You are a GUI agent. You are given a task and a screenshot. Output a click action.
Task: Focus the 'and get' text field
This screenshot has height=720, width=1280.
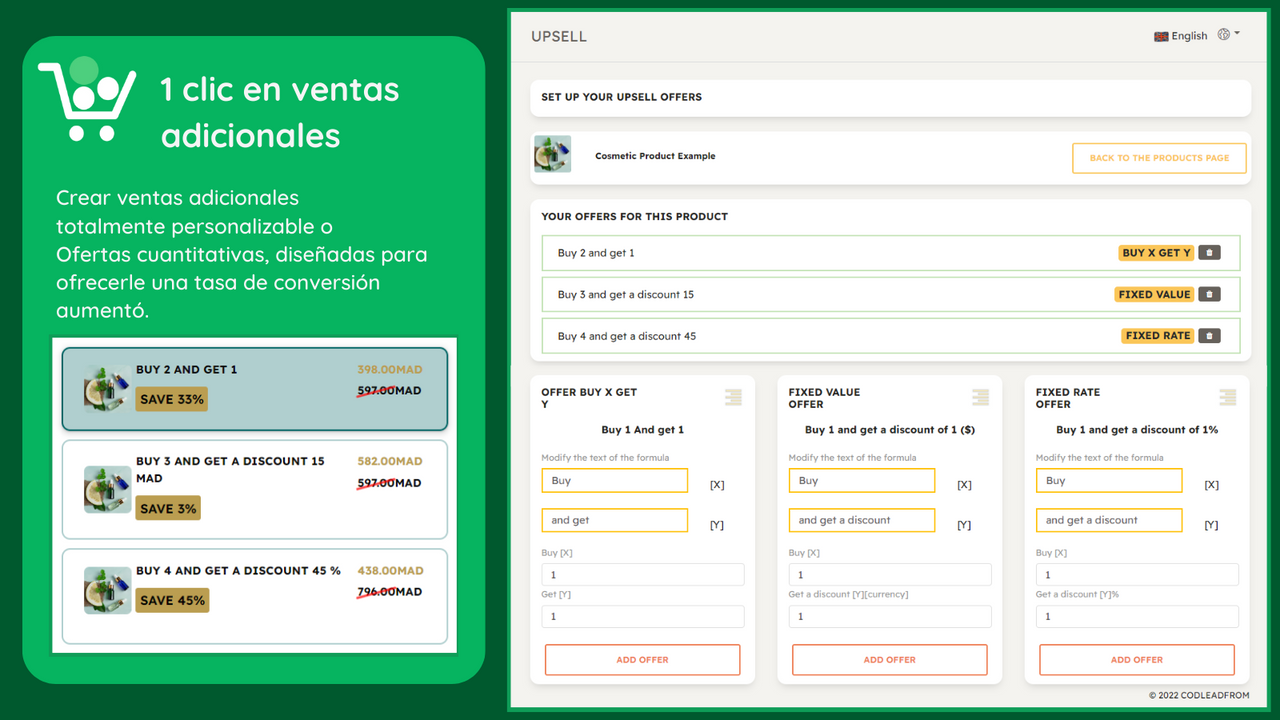(x=615, y=520)
